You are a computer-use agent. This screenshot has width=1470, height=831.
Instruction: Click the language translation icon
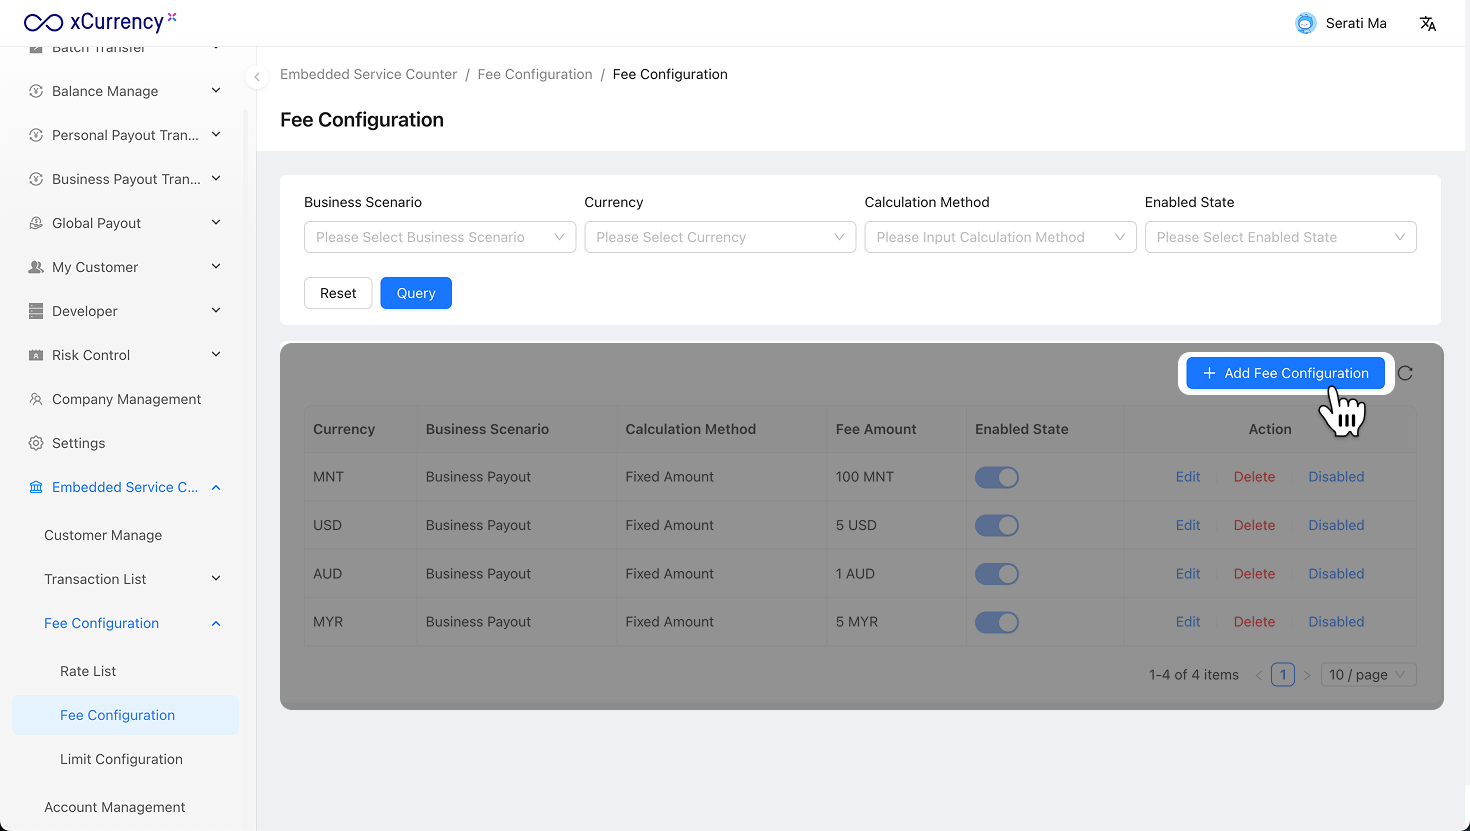click(x=1427, y=23)
